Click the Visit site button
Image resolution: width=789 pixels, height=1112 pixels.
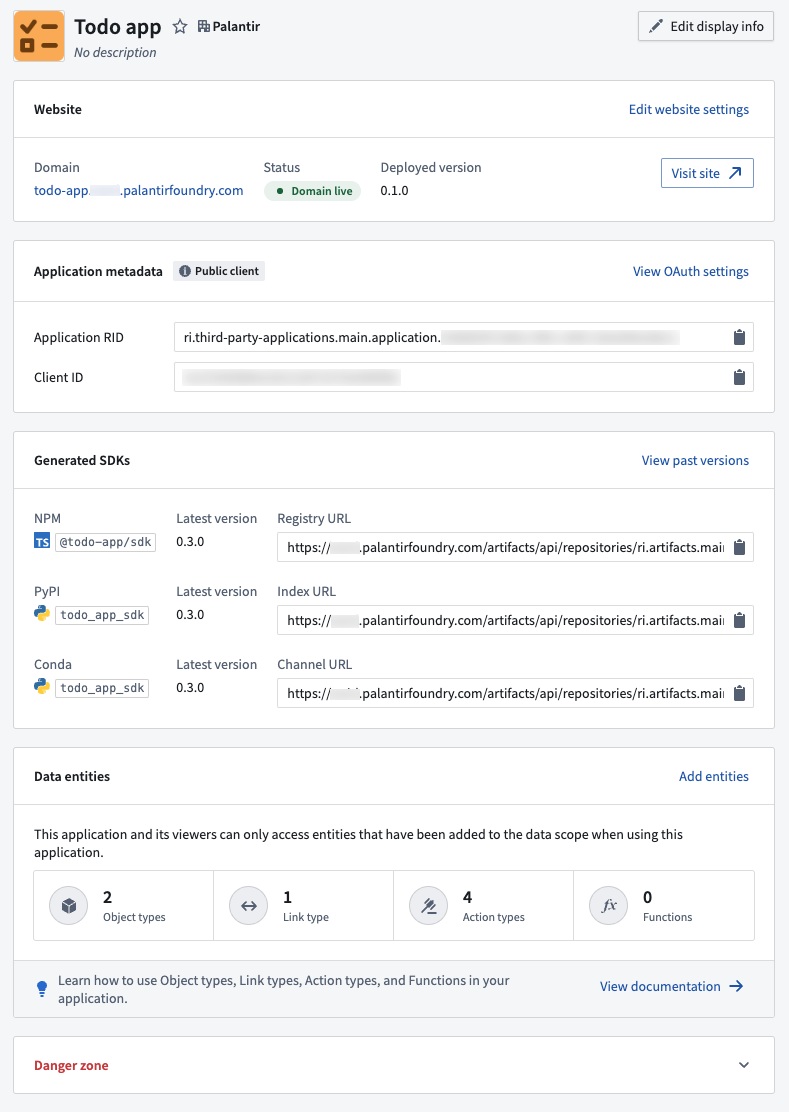(x=707, y=173)
